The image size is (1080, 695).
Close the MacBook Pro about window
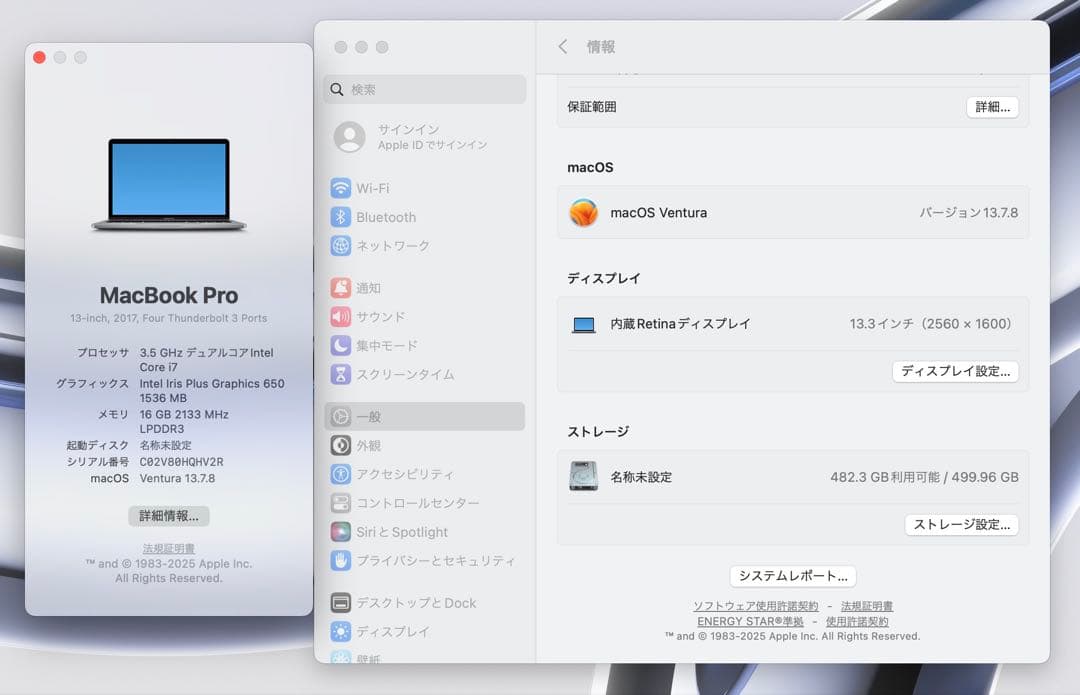coord(39,57)
